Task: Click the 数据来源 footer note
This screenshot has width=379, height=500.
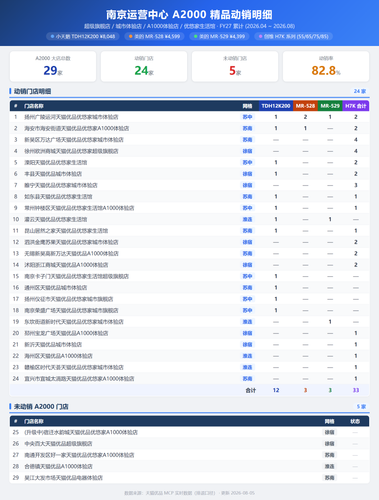Action: [x=189, y=493]
